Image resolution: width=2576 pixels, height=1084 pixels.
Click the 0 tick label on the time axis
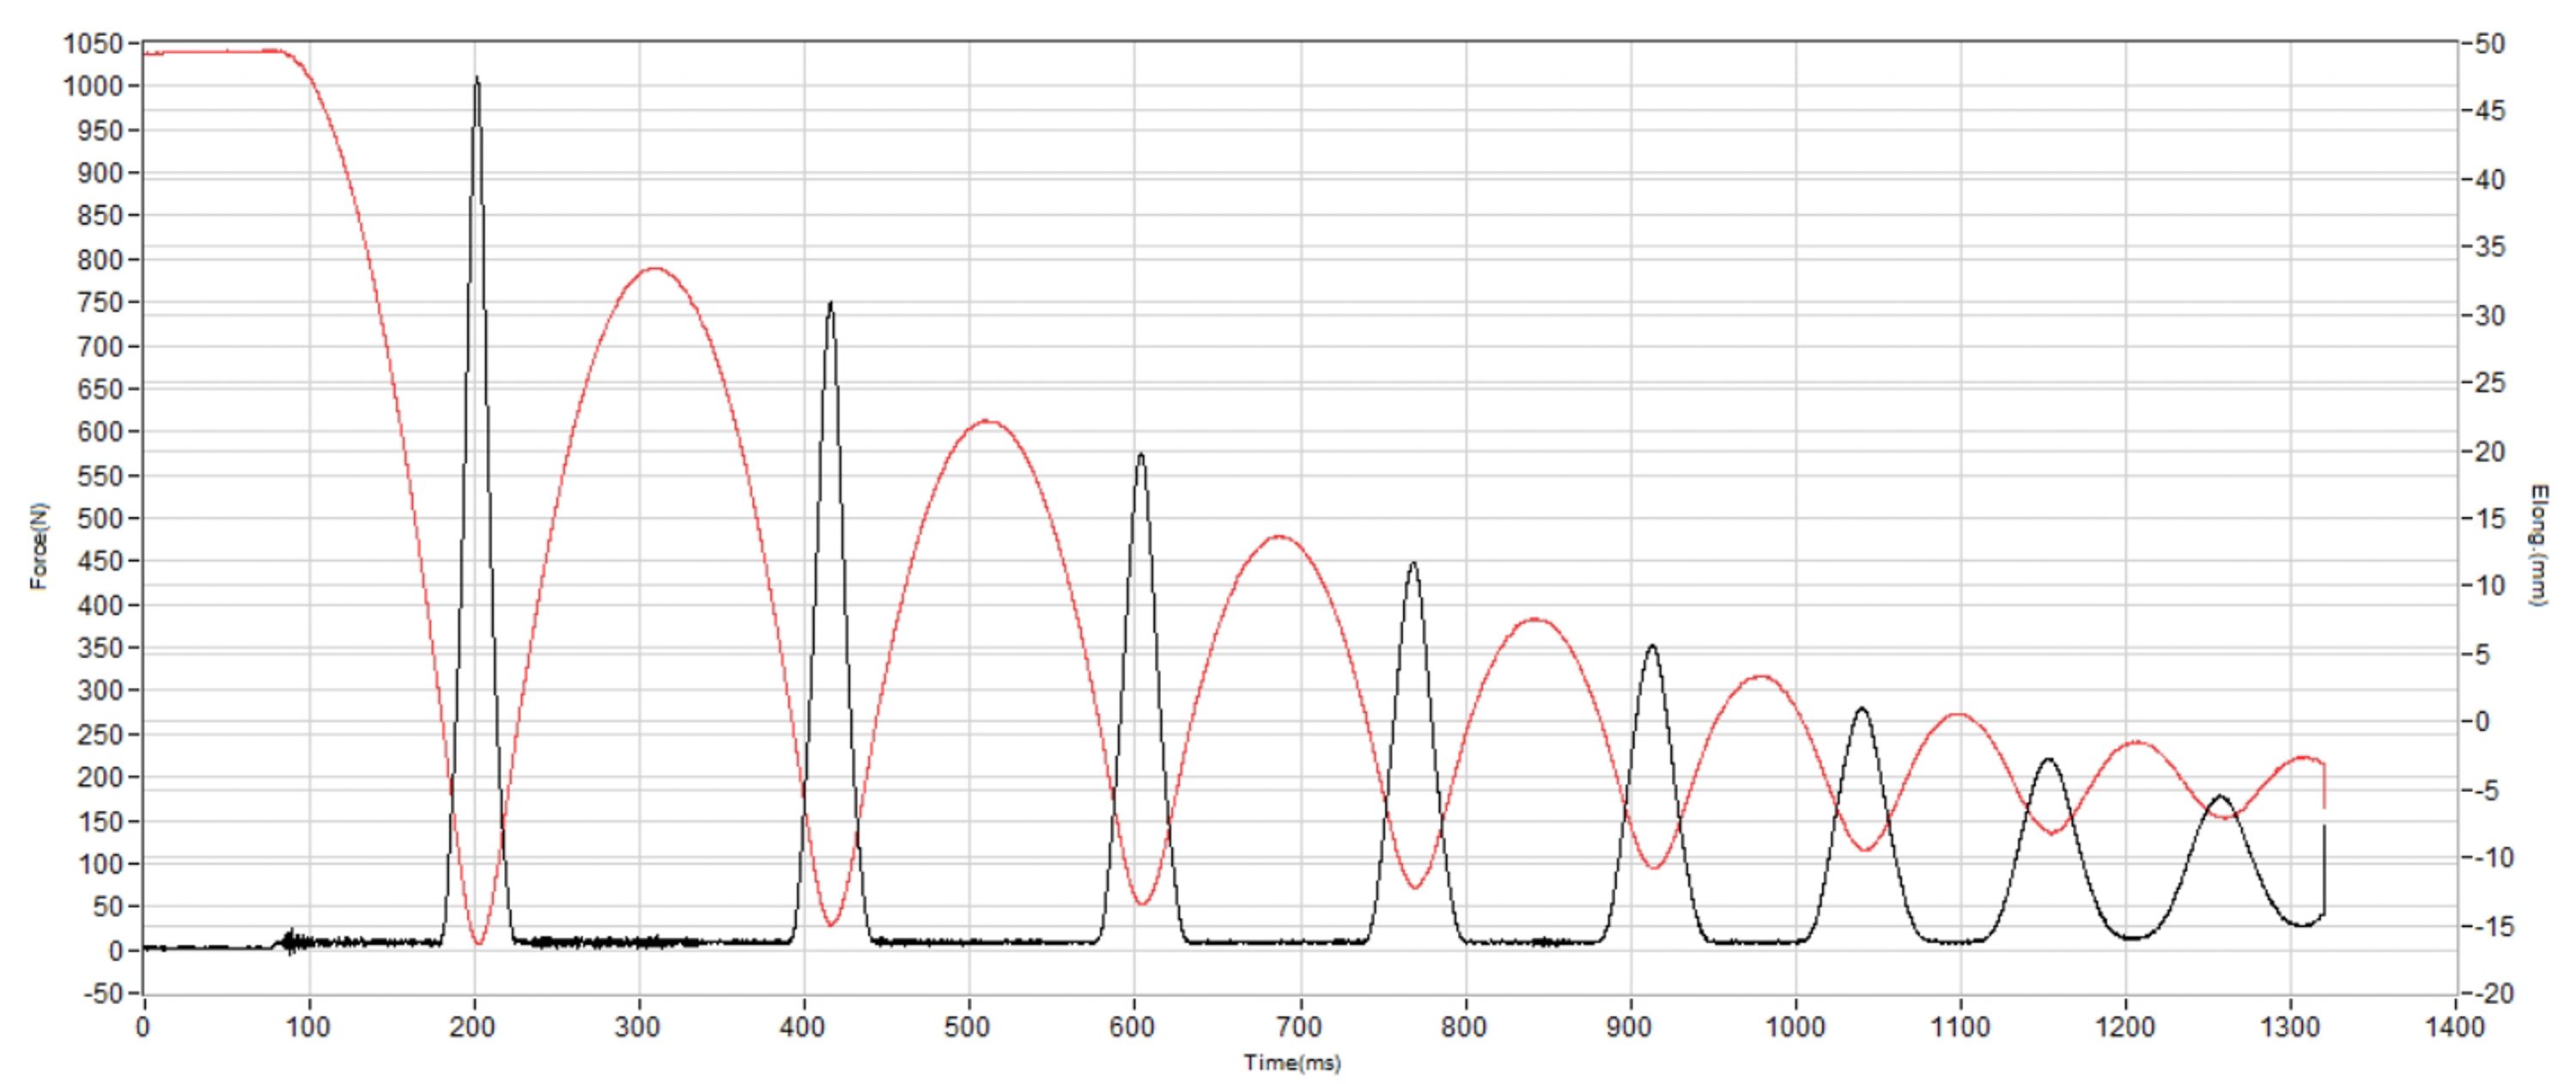click(144, 1027)
